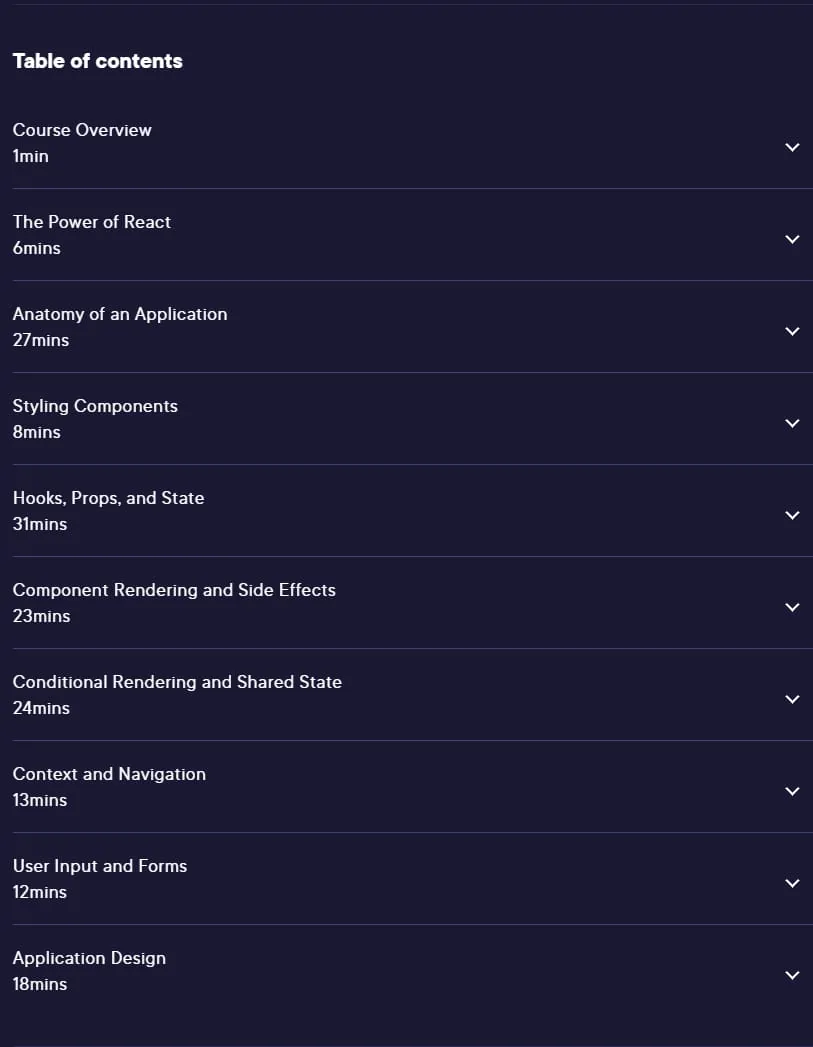813x1047 pixels.
Task: Expand Context and Navigation chevron
Action: (x=792, y=791)
